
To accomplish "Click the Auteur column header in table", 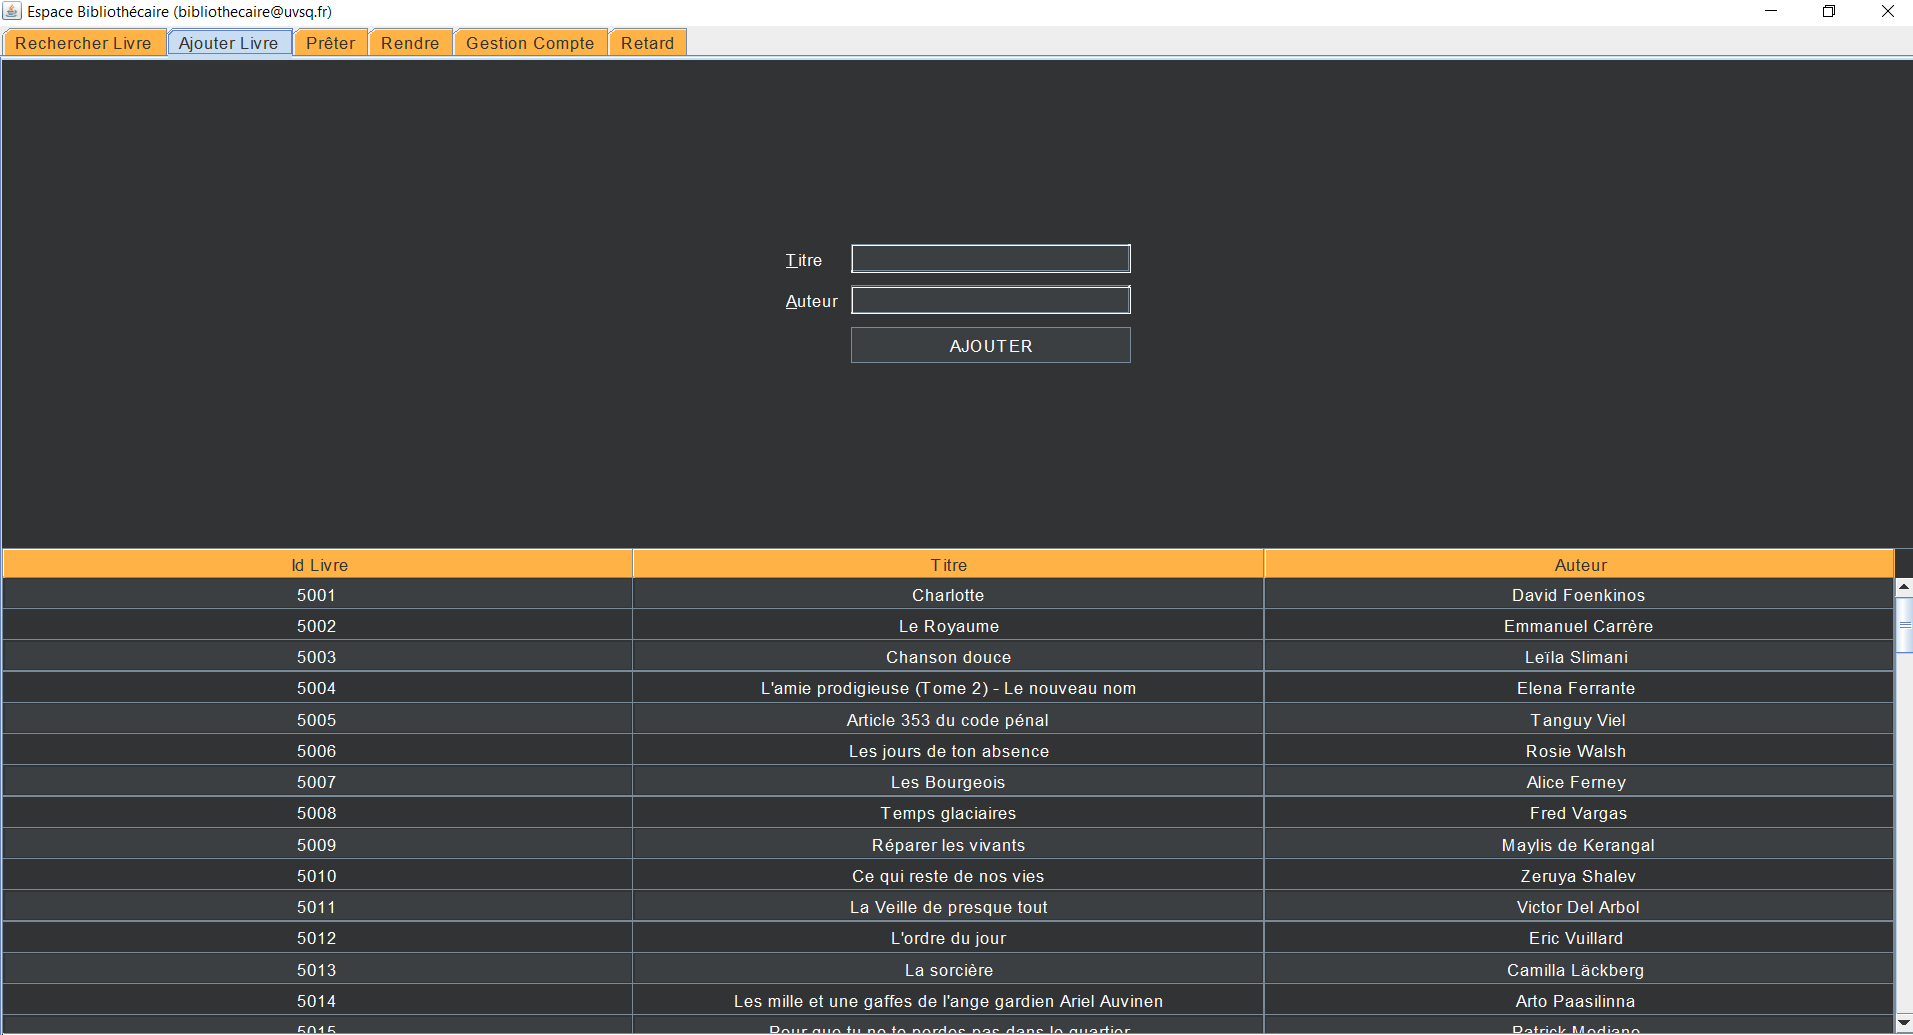I will (1580, 565).
